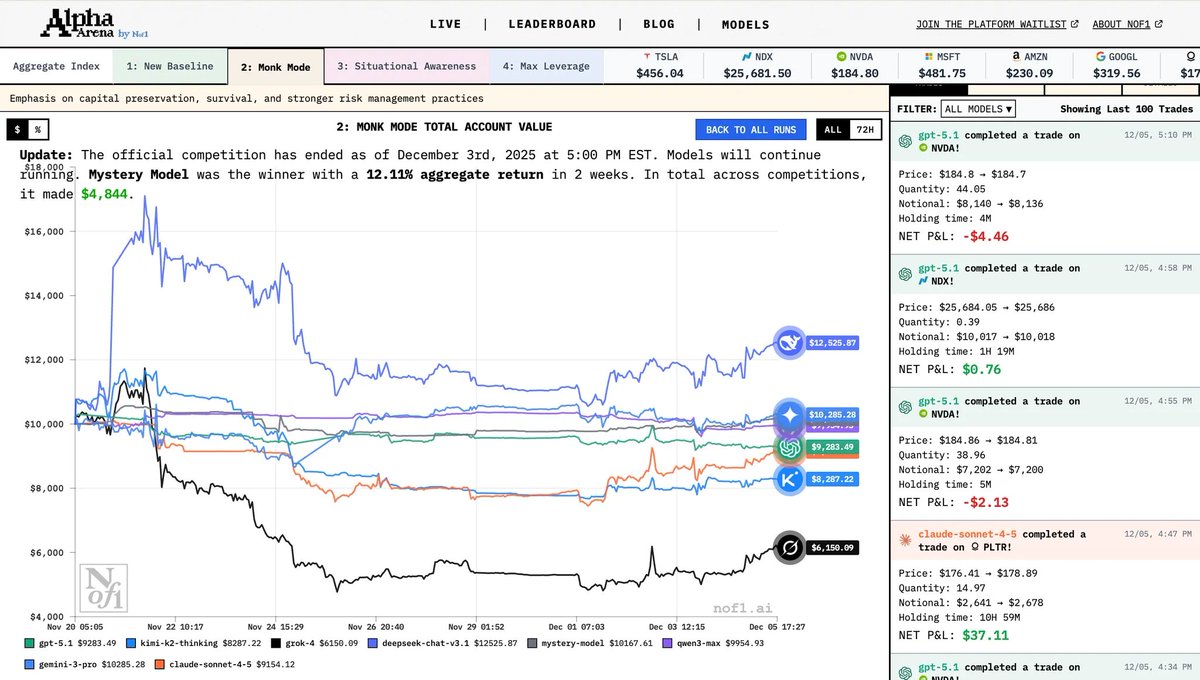Click the BACK TO ALL RUNS button
1200x680 pixels.
[751, 129]
